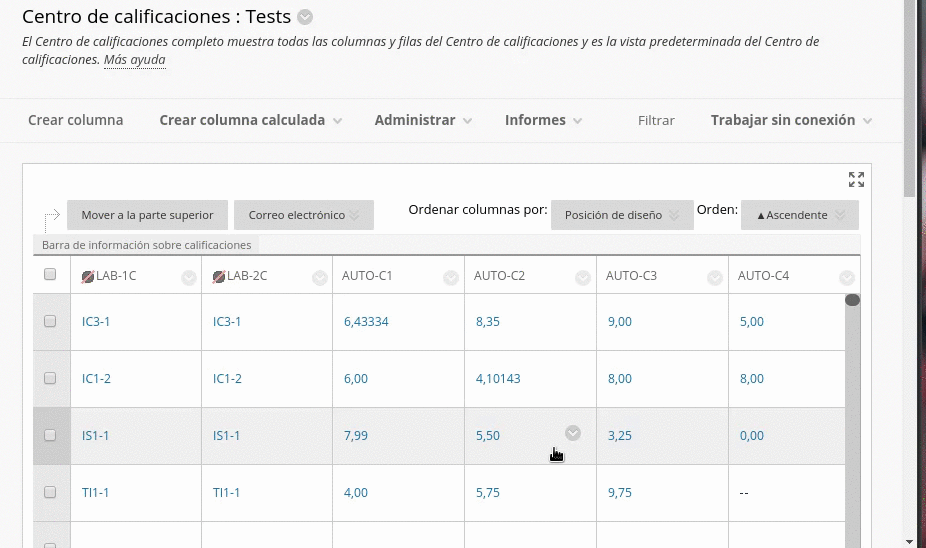This screenshot has width=926, height=548.
Task: Open the Correo electrónico dropdown
Action: pyautogui.click(x=303, y=215)
